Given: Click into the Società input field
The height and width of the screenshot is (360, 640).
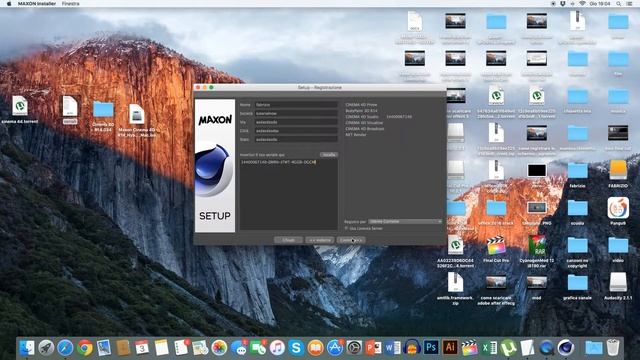Looking at the screenshot, I should 296,113.
